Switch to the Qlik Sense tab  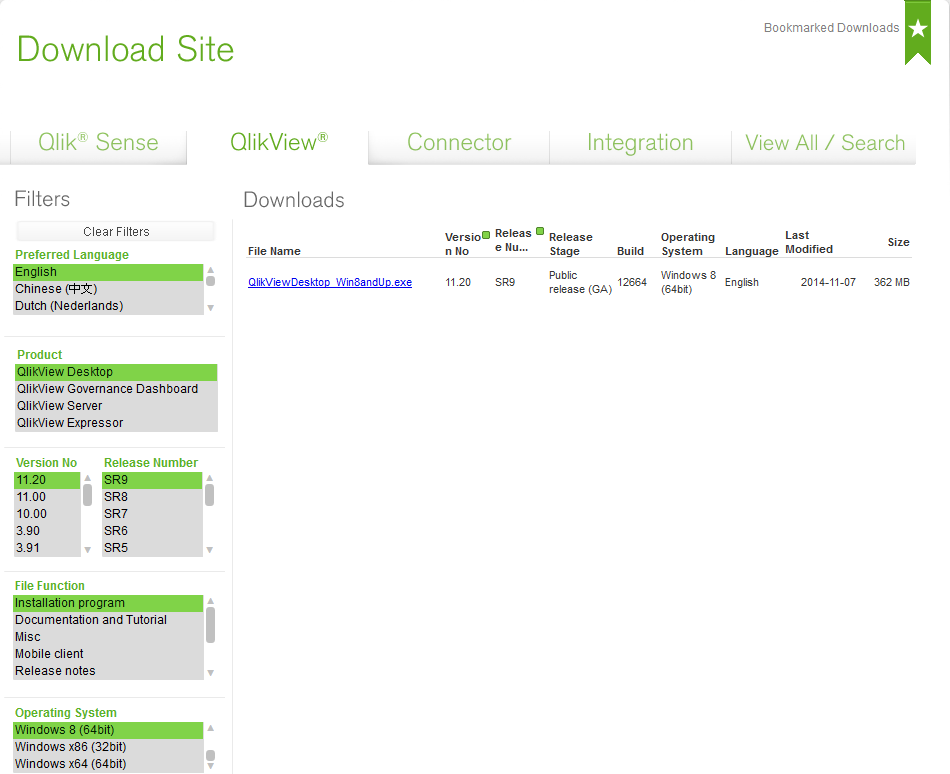[x=98, y=143]
